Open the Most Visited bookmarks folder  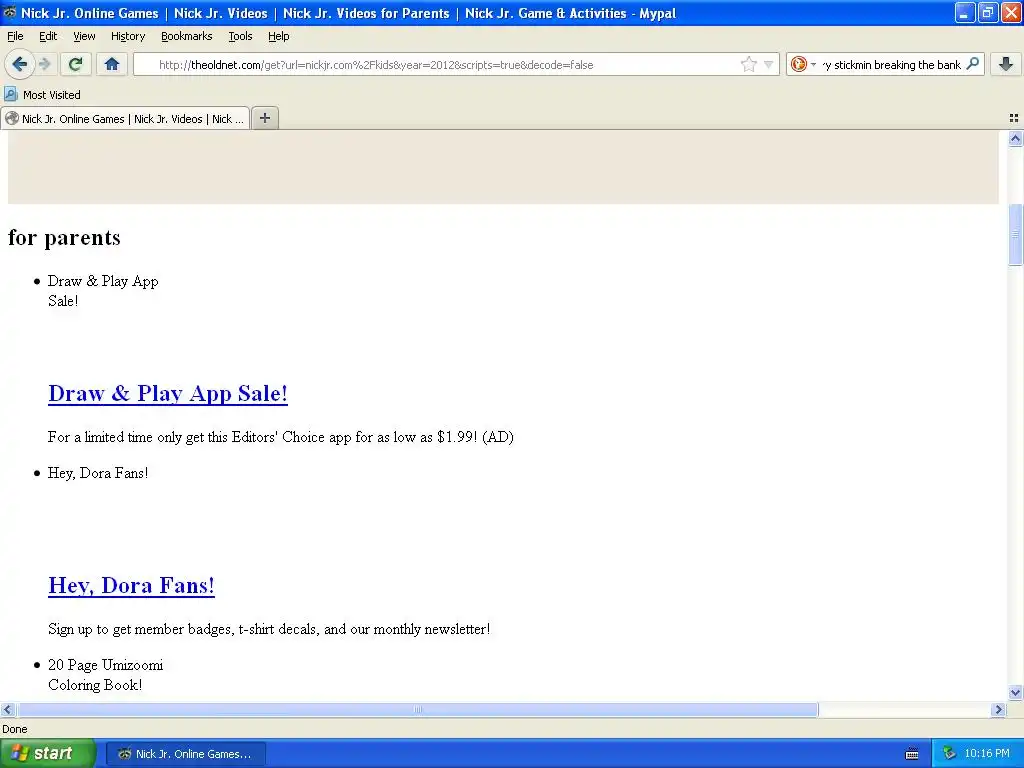pos(43,95)
